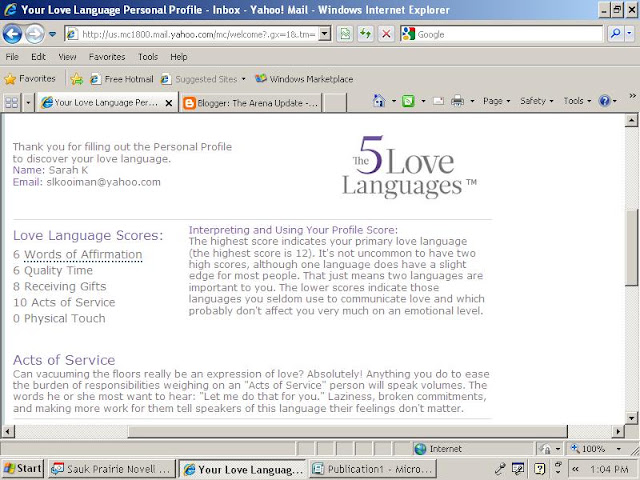The width and height of the screenshot is (640, 480).
Task: Click the Compatibility View icon
Action: click(x=345, y=34)
